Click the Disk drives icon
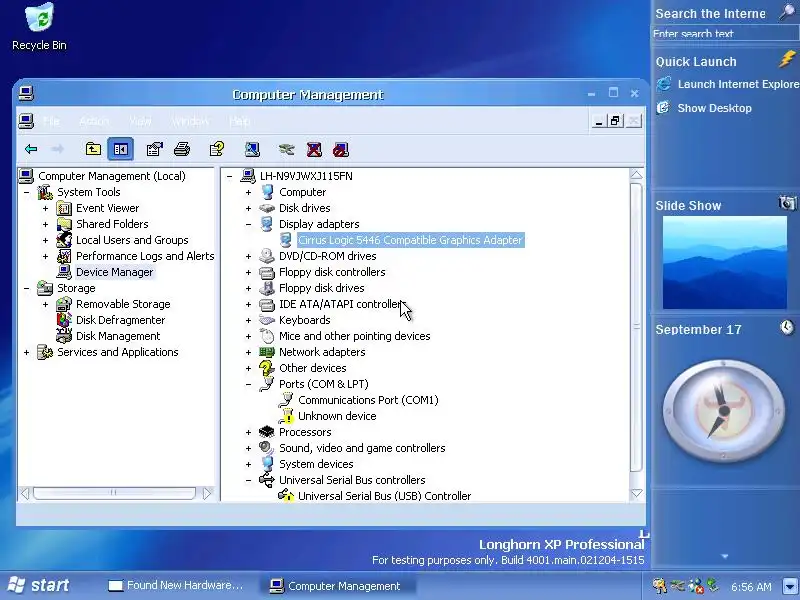This screenshot has height=600, width=800. (267, 208)
